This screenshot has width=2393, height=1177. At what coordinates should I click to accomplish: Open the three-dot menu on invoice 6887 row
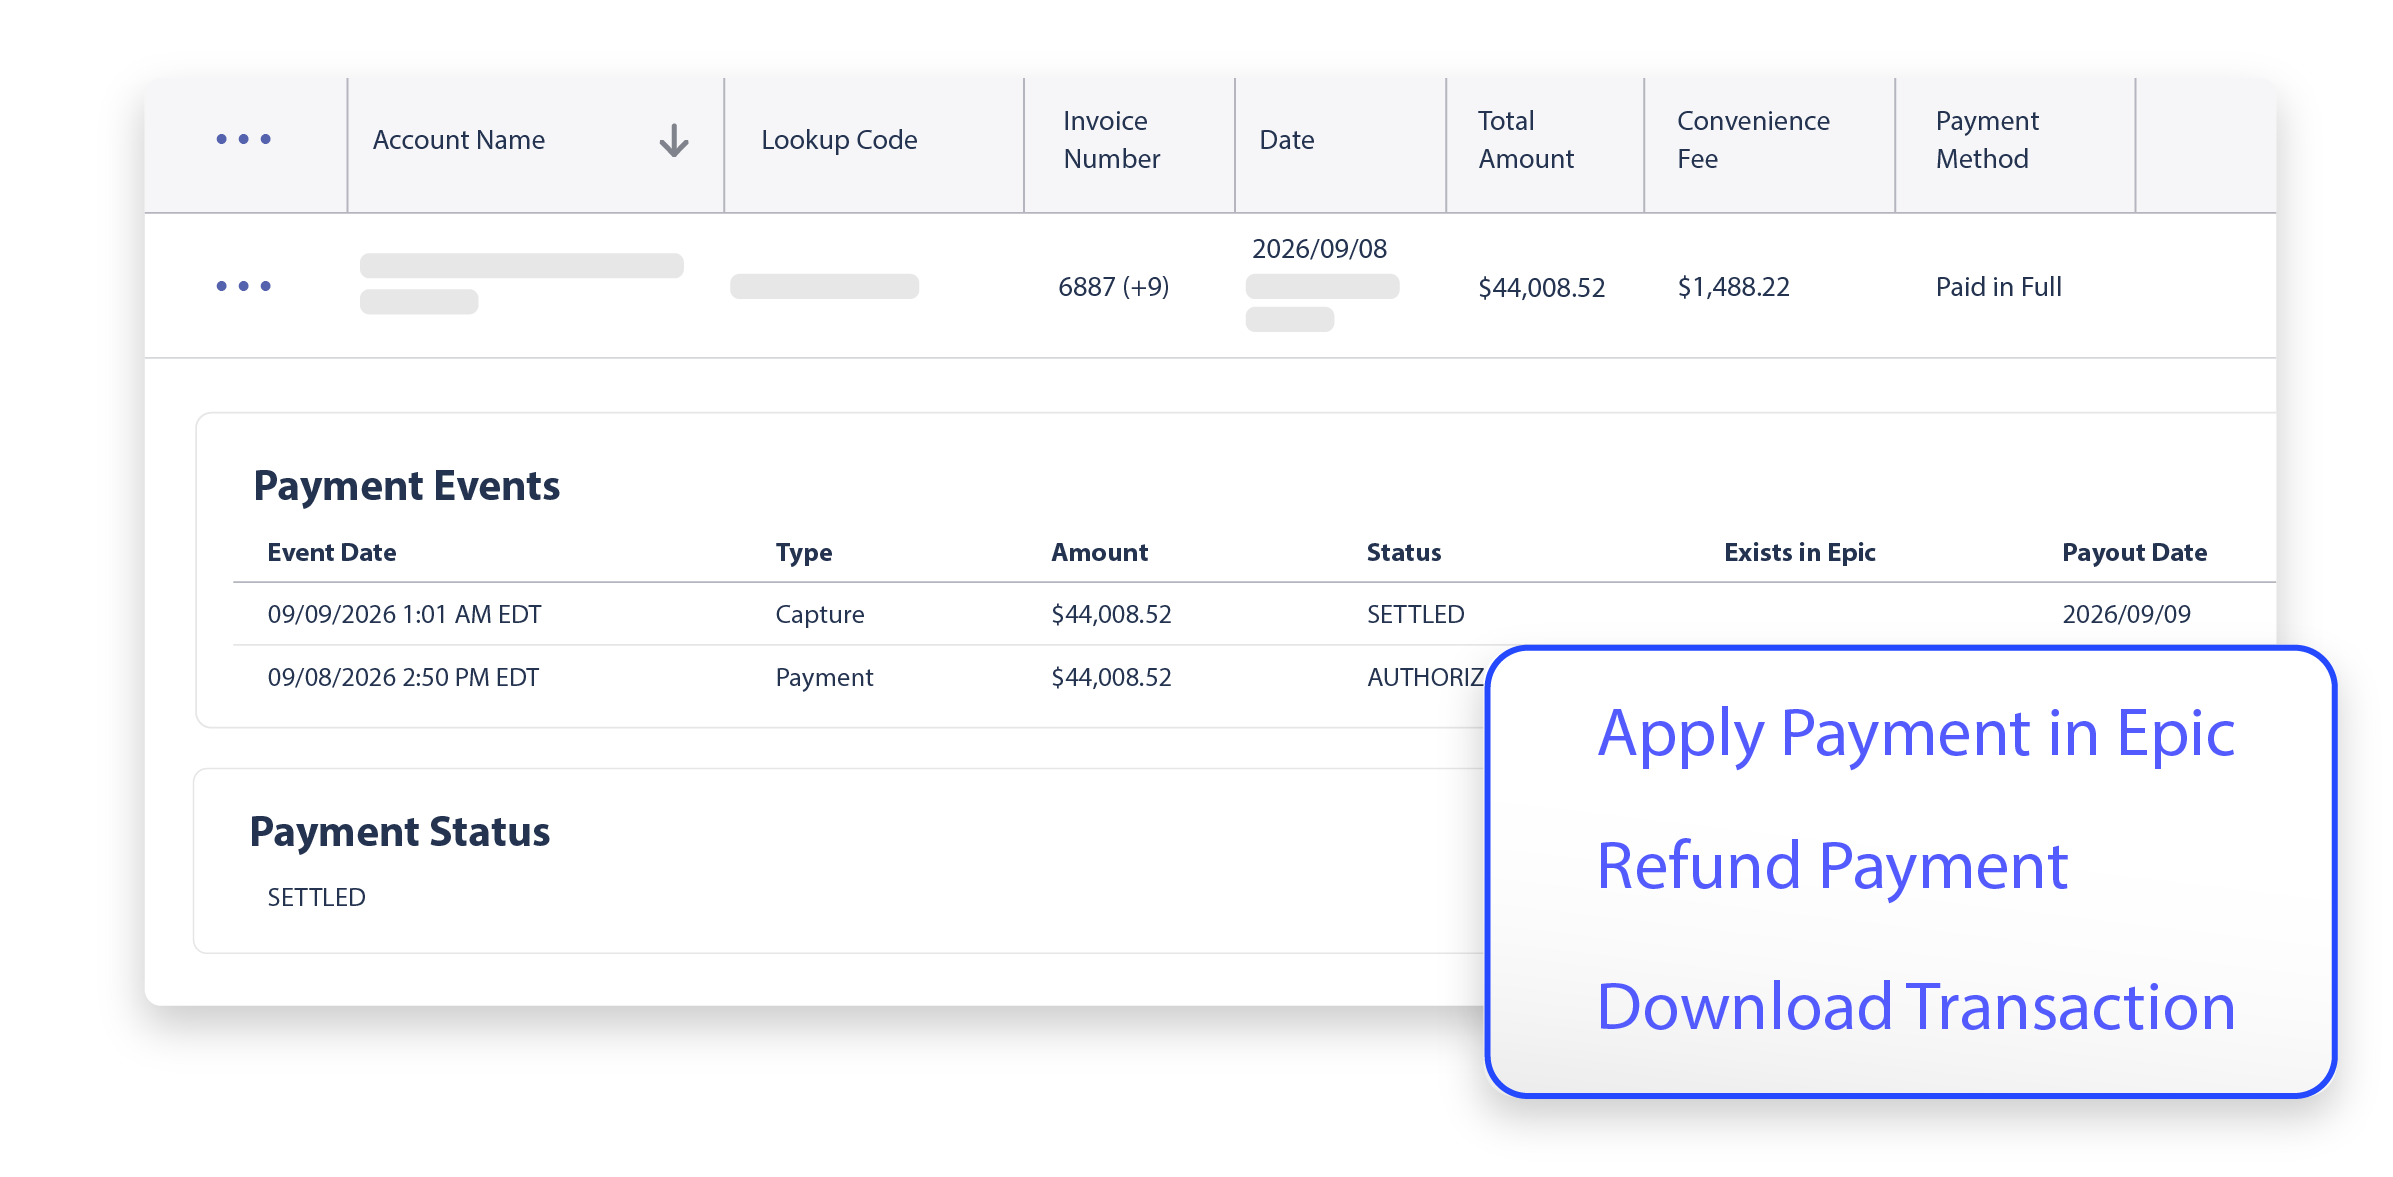point(244,286)
